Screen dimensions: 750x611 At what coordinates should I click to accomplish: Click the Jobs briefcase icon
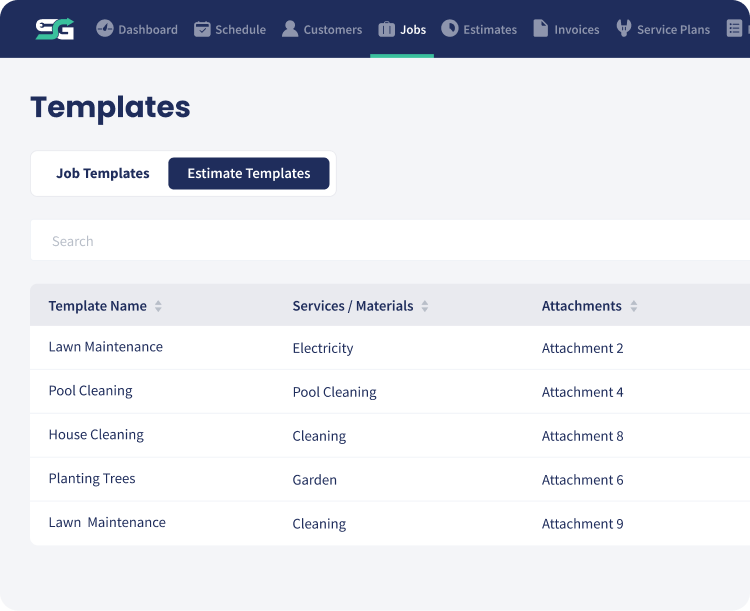(386, 29)
